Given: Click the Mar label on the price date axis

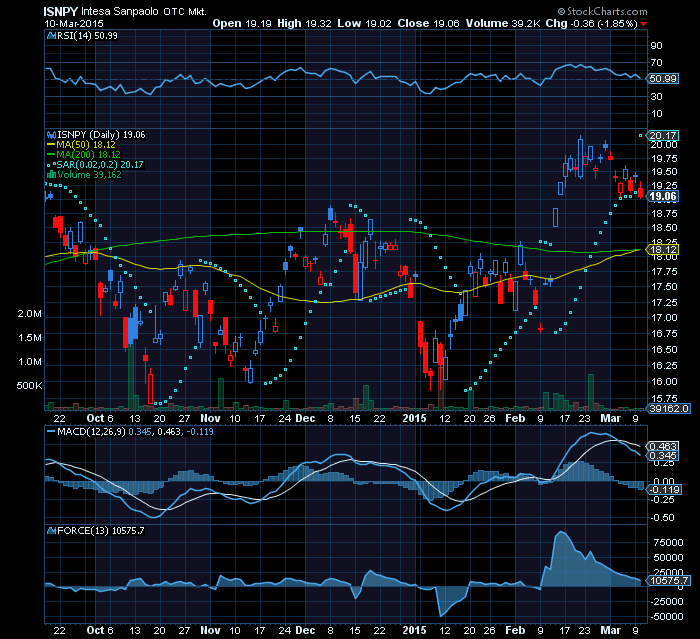Looking at the screenshot, I should pyautogui.click(x=610, y=418).
